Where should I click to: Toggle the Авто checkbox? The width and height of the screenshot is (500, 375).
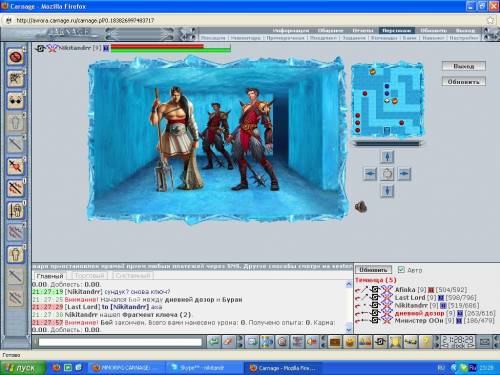point(401,270)
